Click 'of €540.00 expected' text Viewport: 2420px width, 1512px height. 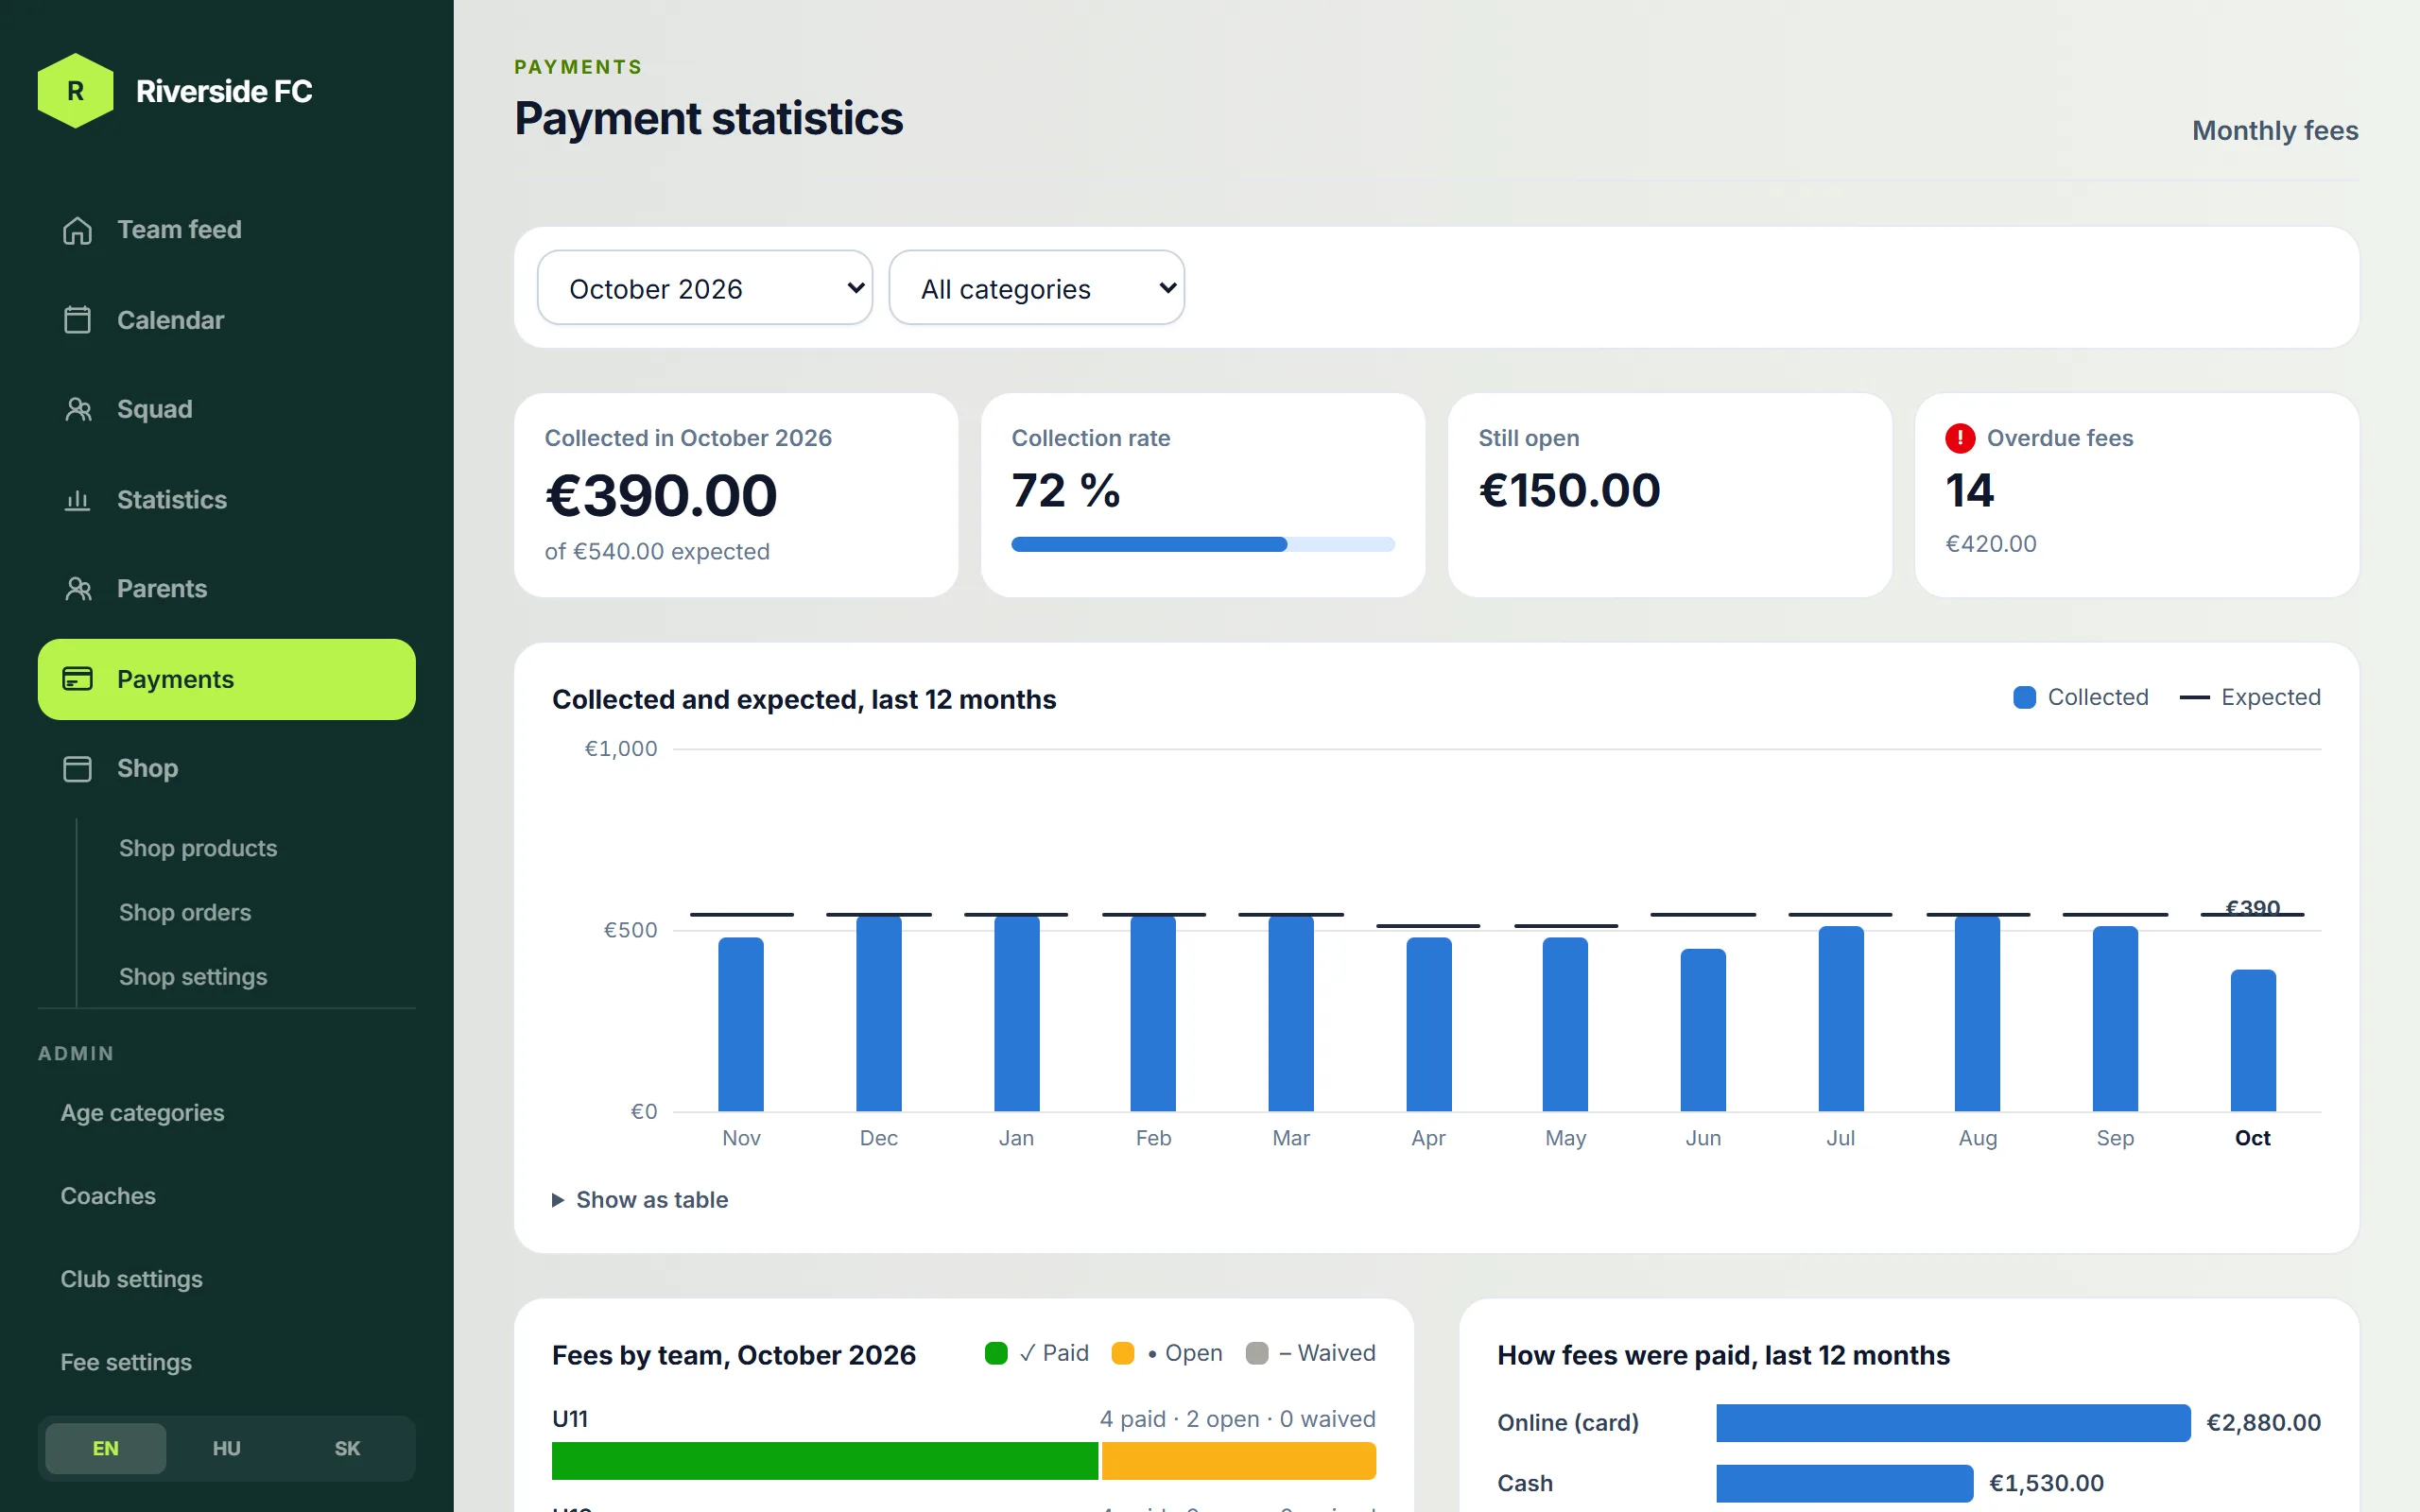pyautogui.click(x=657, y=551)
